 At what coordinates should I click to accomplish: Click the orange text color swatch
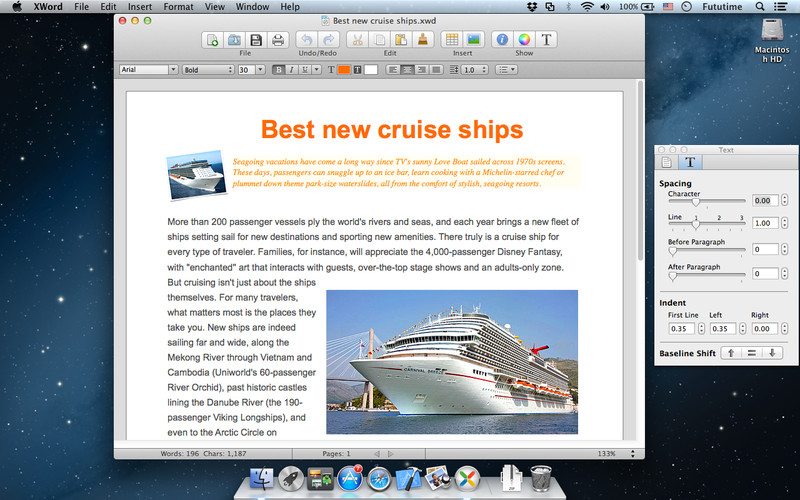[x=344, y=70]
